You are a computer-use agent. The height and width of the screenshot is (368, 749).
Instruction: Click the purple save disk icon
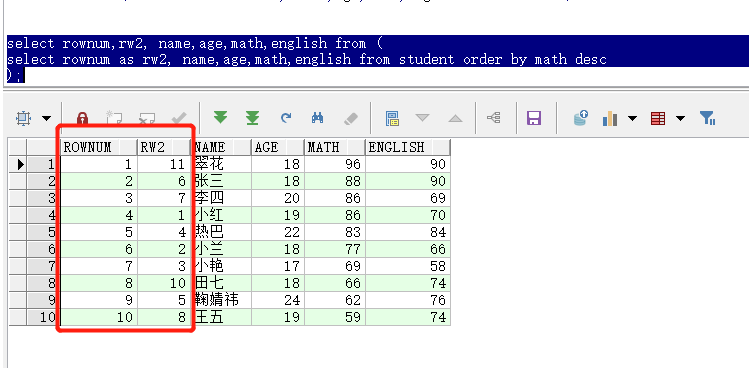point(534,118)
